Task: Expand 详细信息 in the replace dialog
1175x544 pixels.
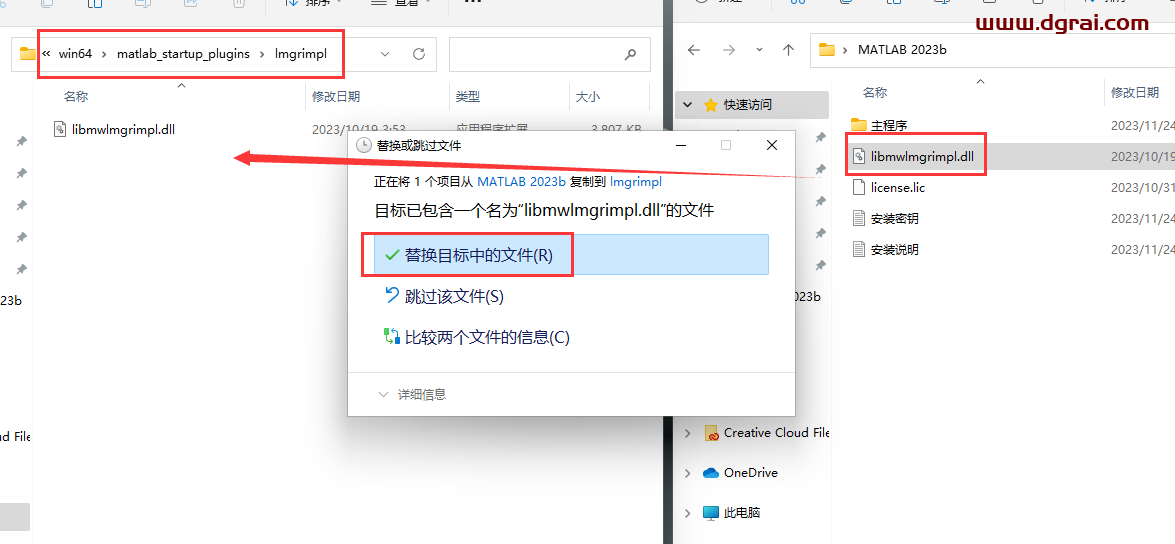Action: coord(412,394)
